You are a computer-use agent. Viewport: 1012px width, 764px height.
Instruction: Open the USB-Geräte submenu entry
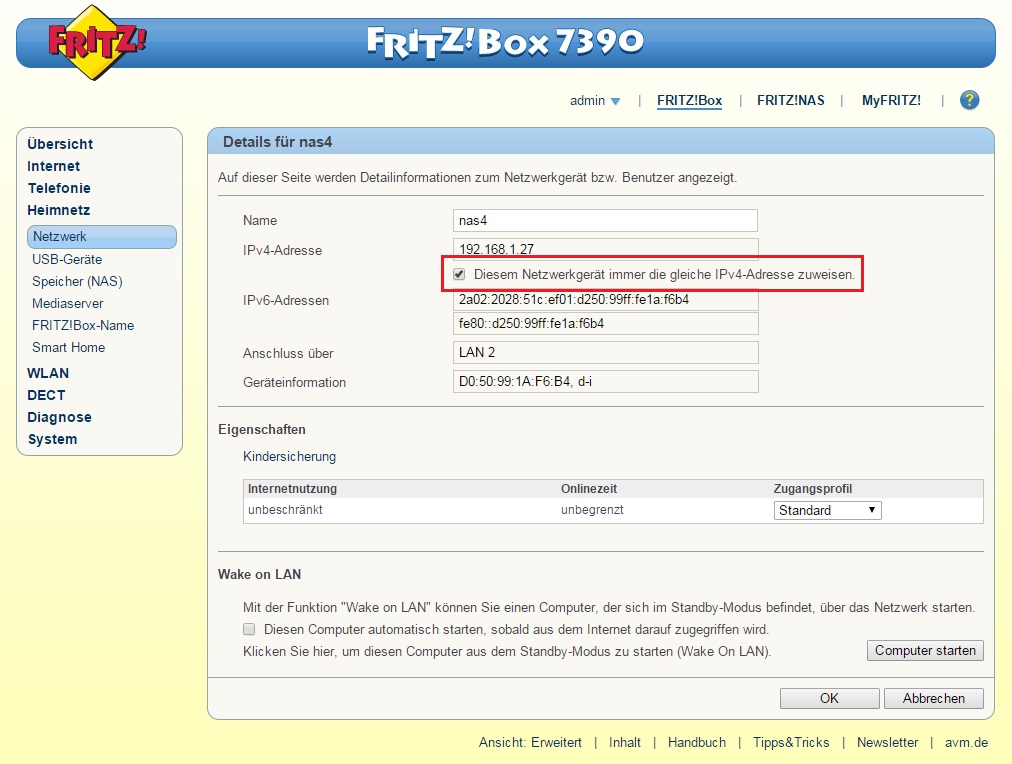(x=67, y=259)
